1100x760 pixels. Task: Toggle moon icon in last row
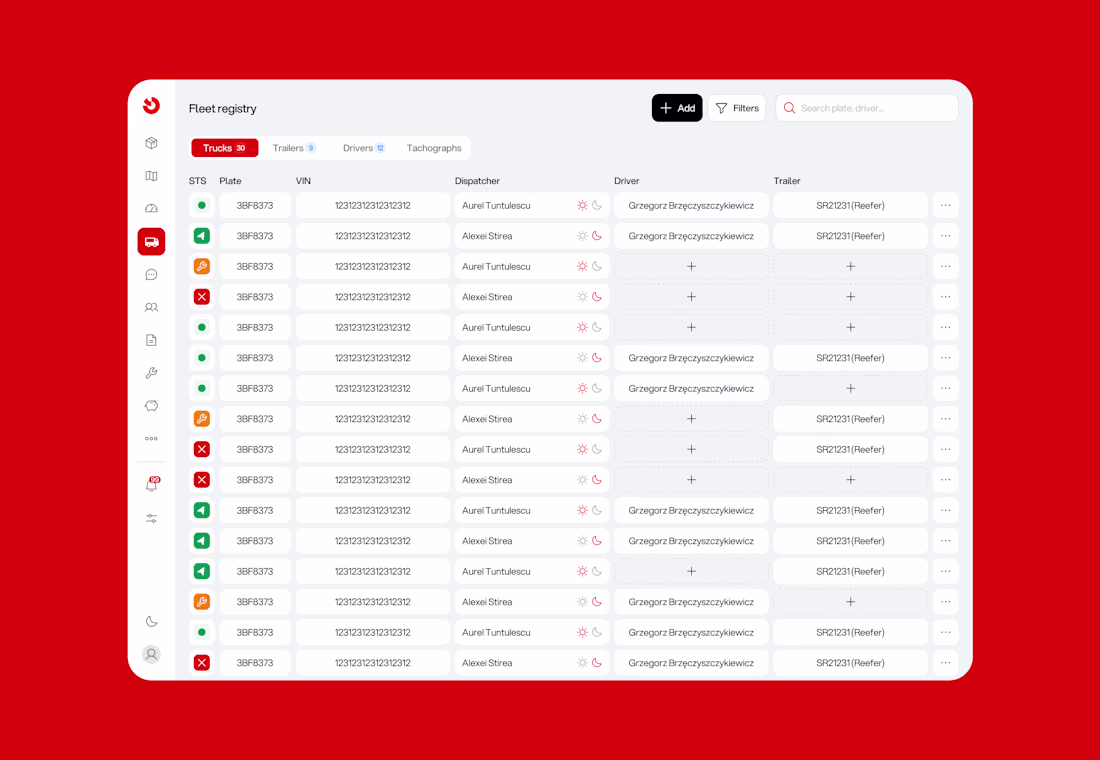[597, 662]
